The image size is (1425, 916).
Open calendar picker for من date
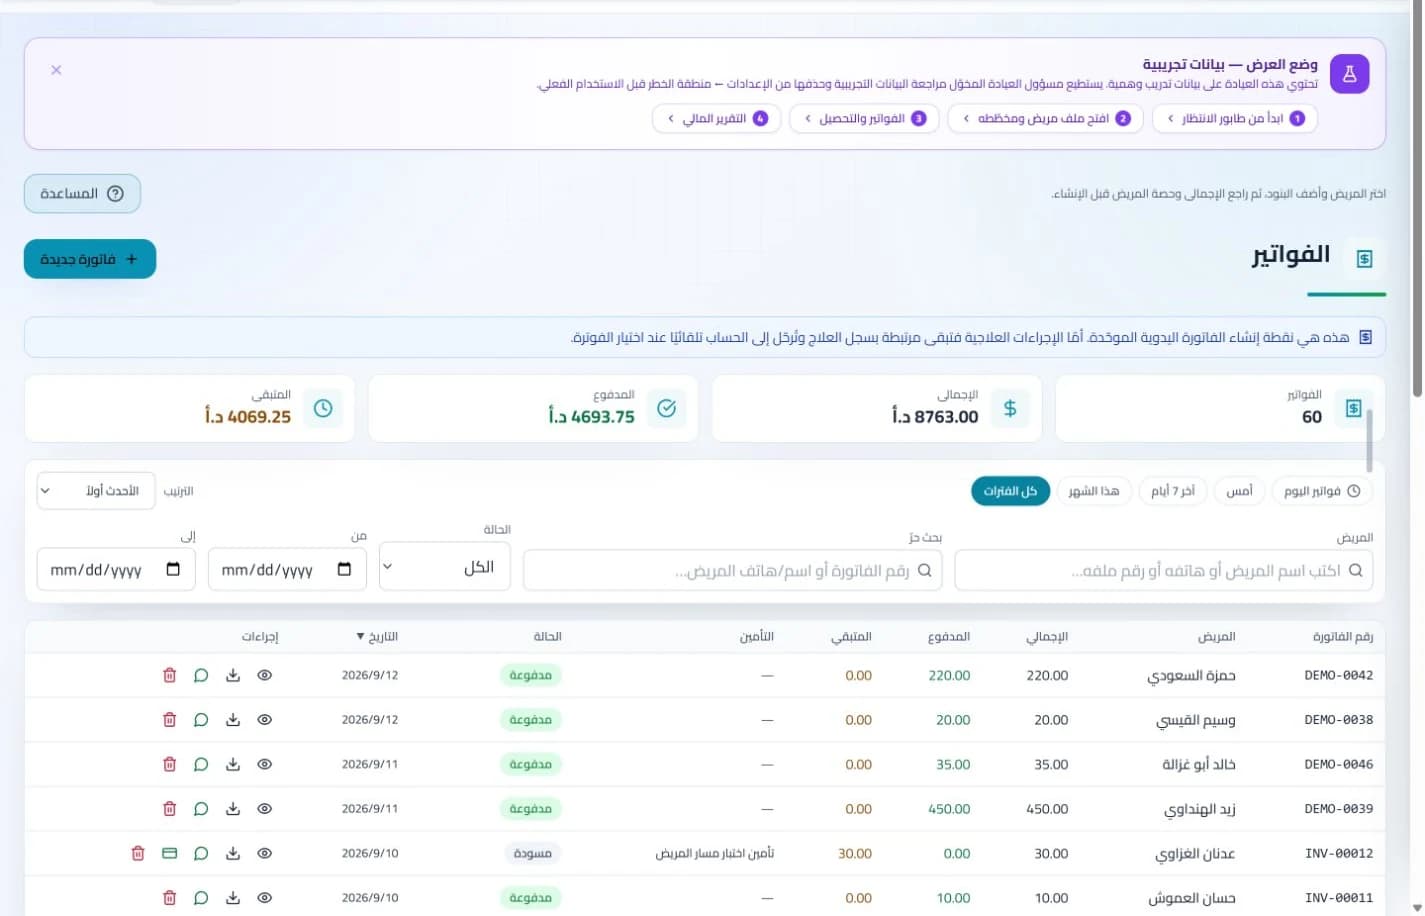click(344, 569)
